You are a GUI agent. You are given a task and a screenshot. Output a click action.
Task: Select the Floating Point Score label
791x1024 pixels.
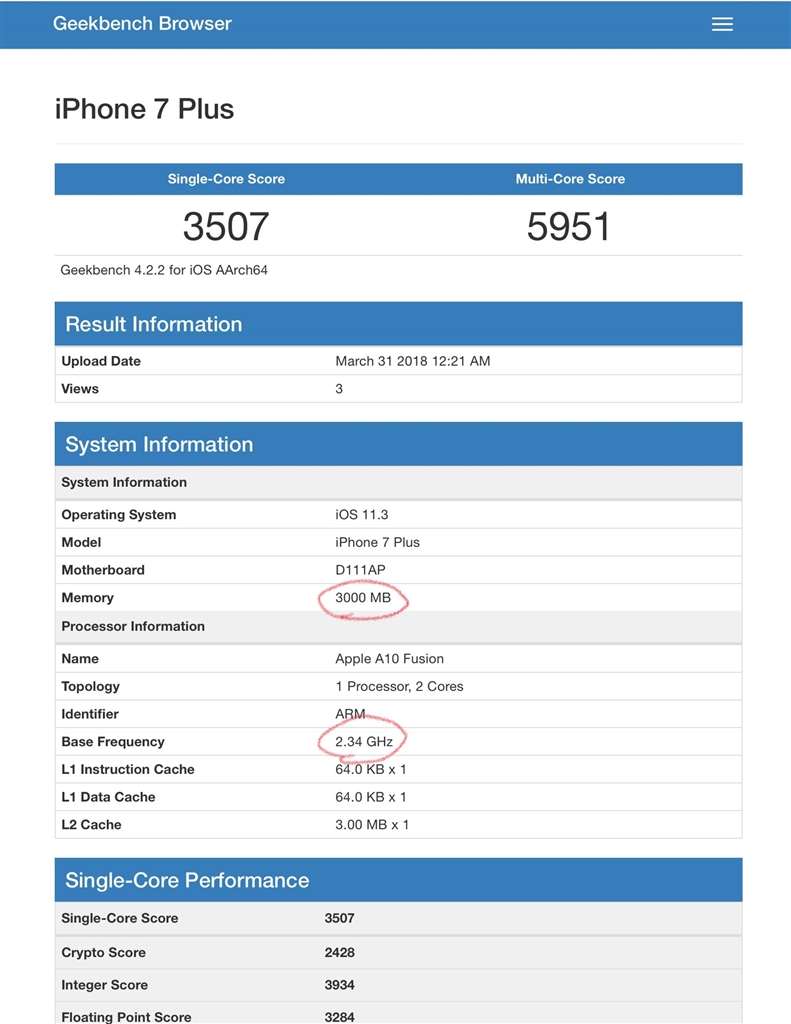pos(126,1017)
